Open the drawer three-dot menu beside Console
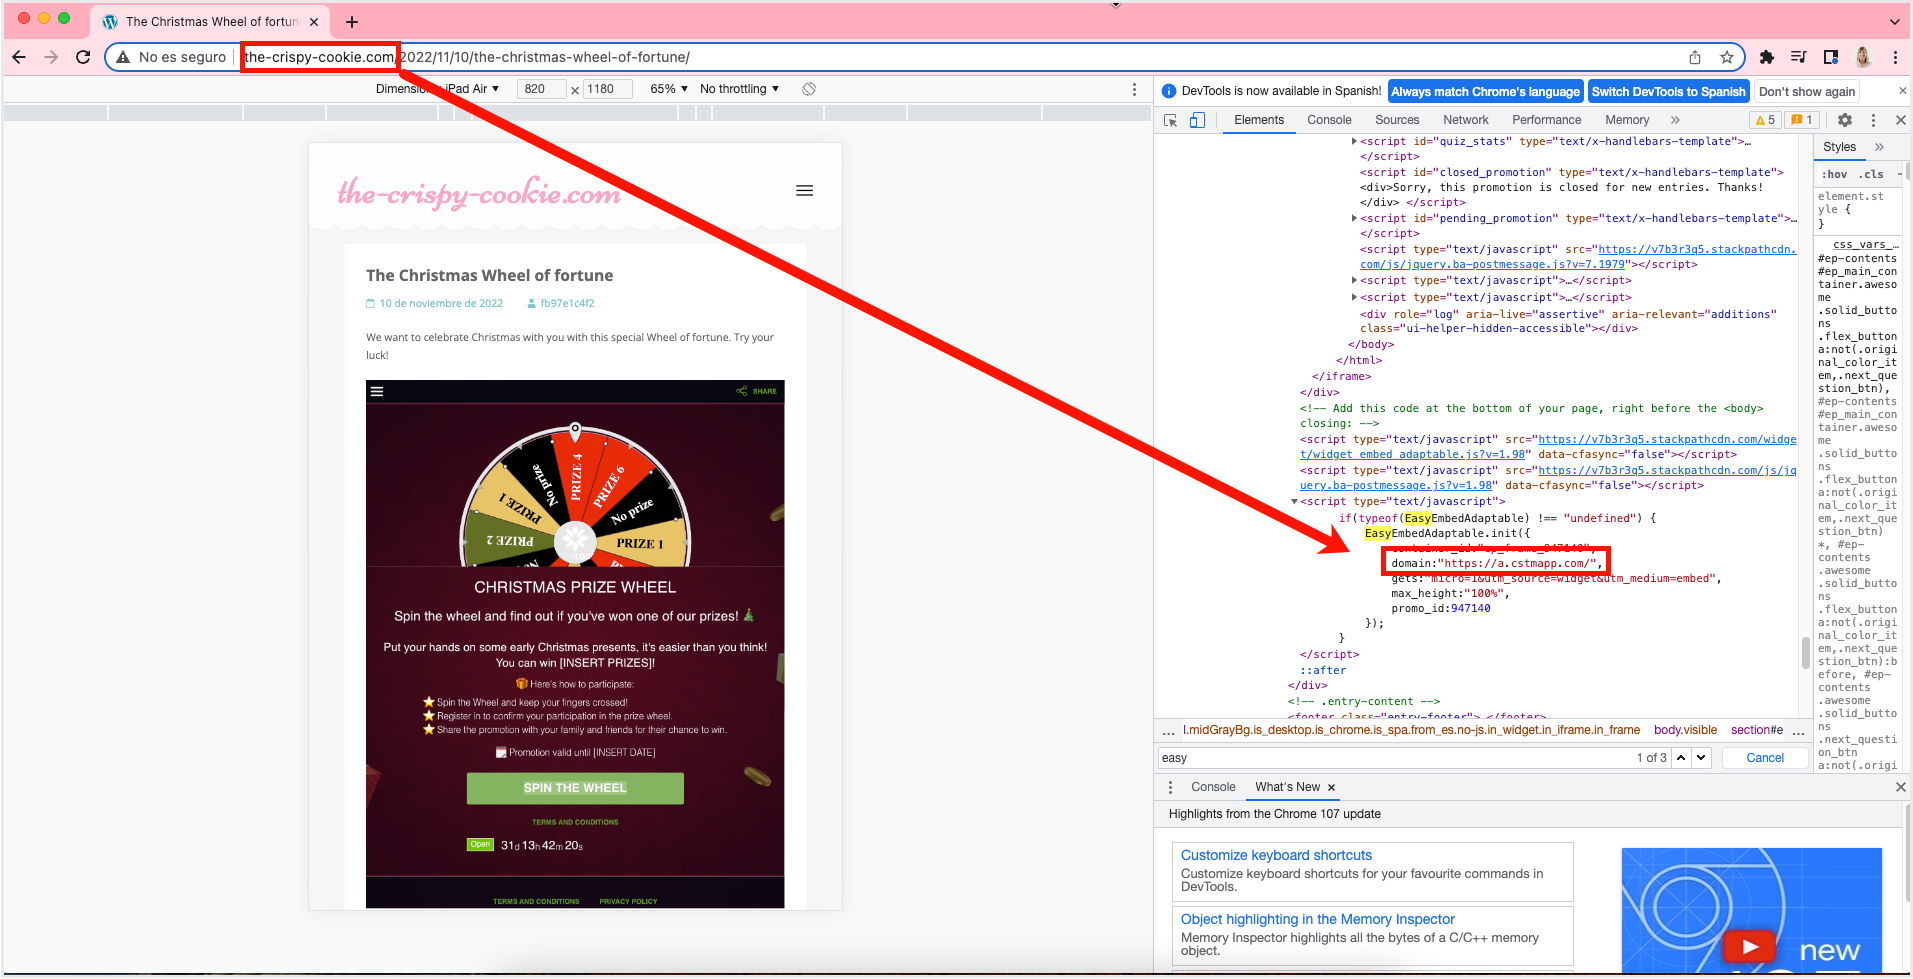Image resolution: width=1913 pixels, height=979 pixels. pos(1170,787)
